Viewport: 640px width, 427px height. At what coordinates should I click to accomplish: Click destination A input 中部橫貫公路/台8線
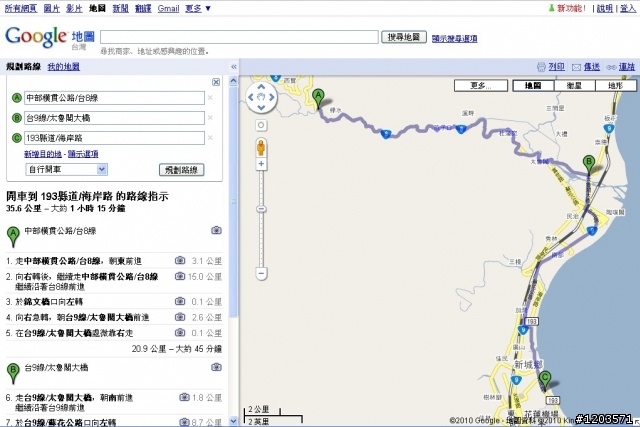click(114, 98)
